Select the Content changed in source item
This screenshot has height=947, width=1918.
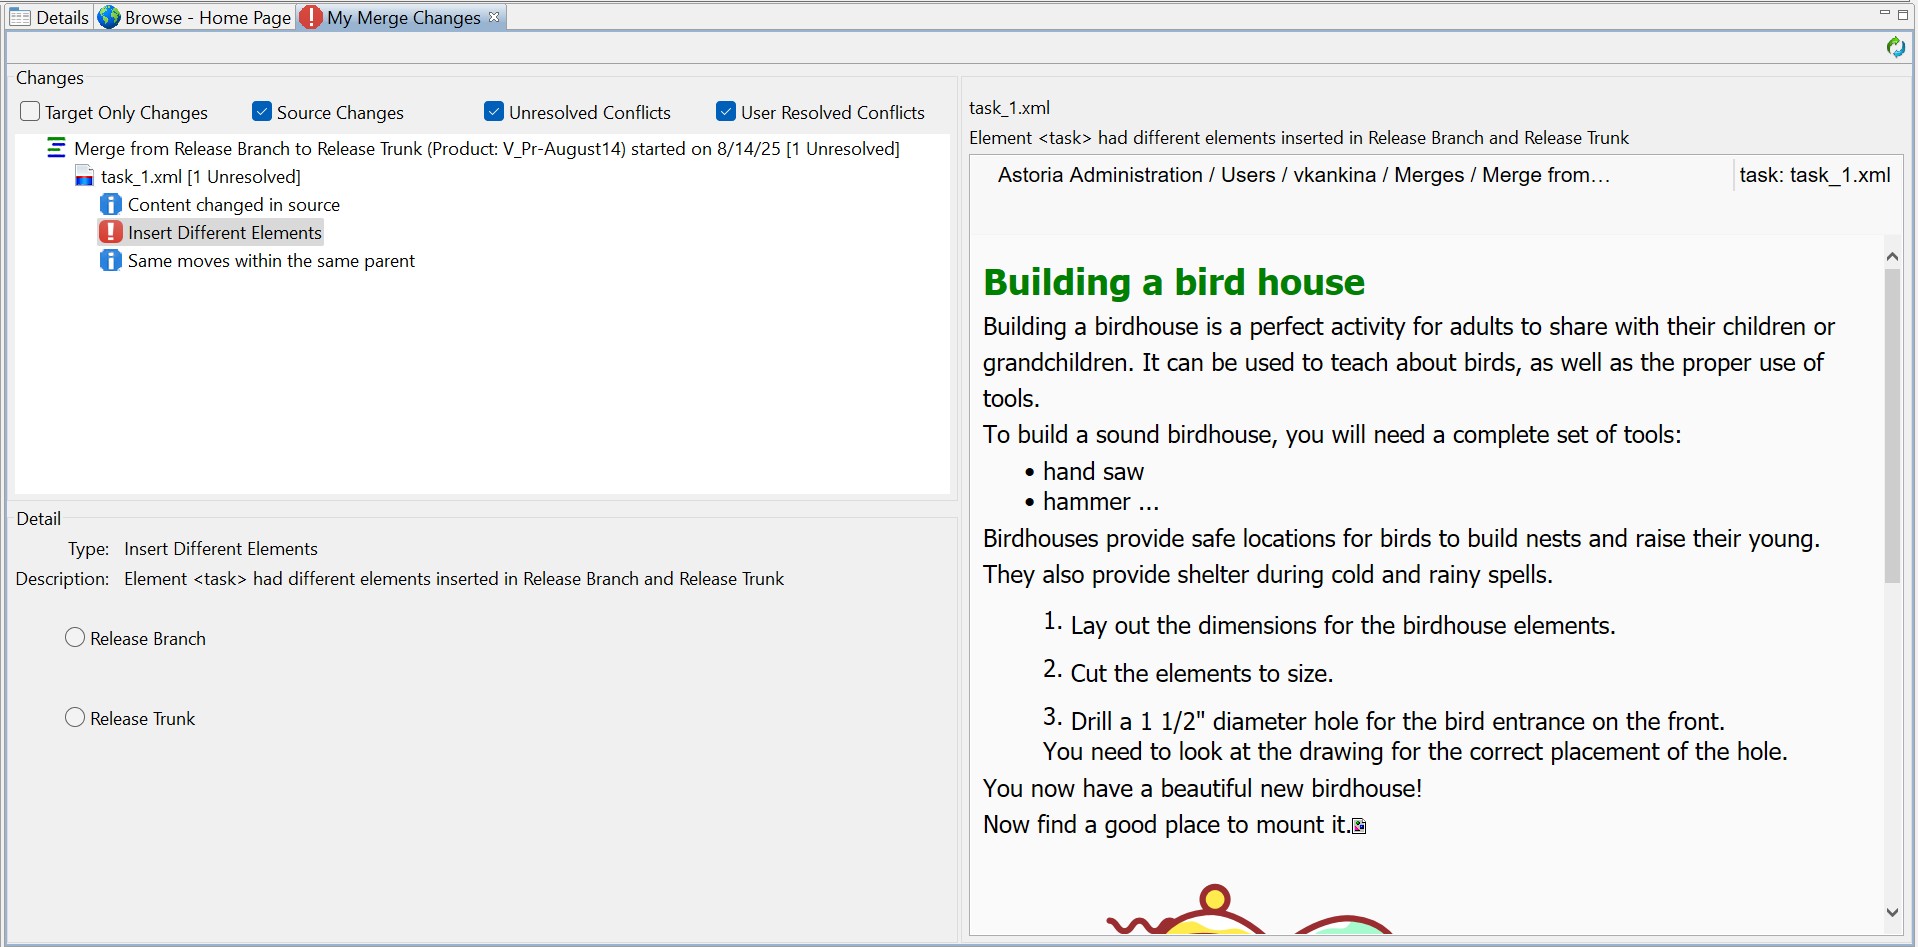click(234, 205)
